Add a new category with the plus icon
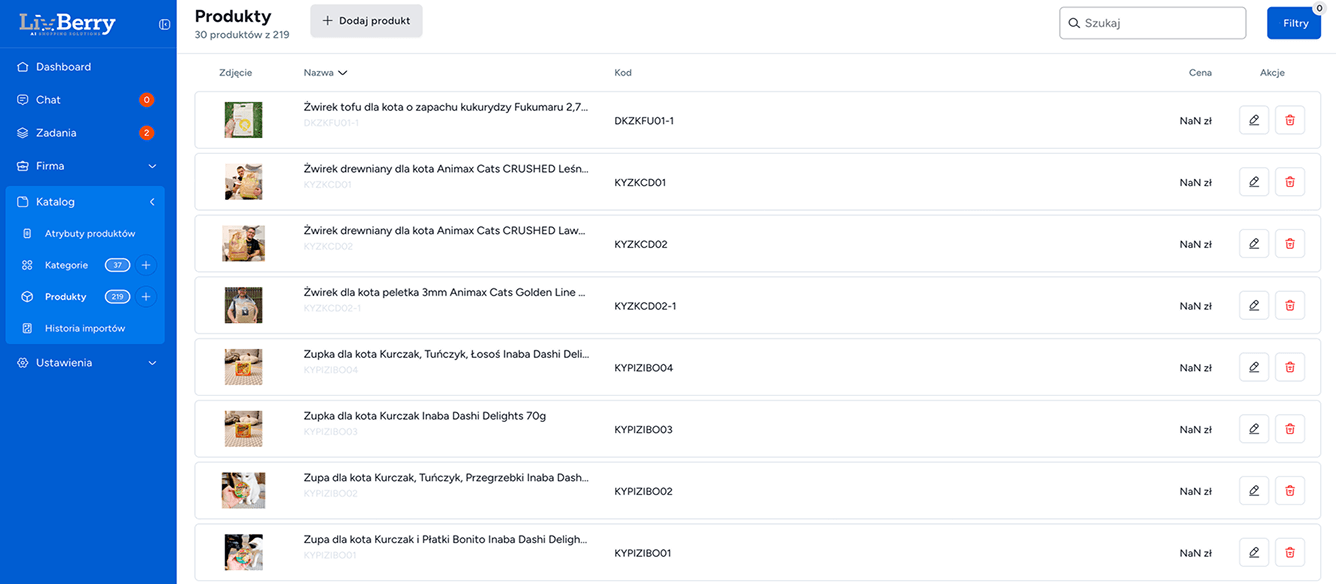This screenshot has height=584, width=1336. click(146, 265)
